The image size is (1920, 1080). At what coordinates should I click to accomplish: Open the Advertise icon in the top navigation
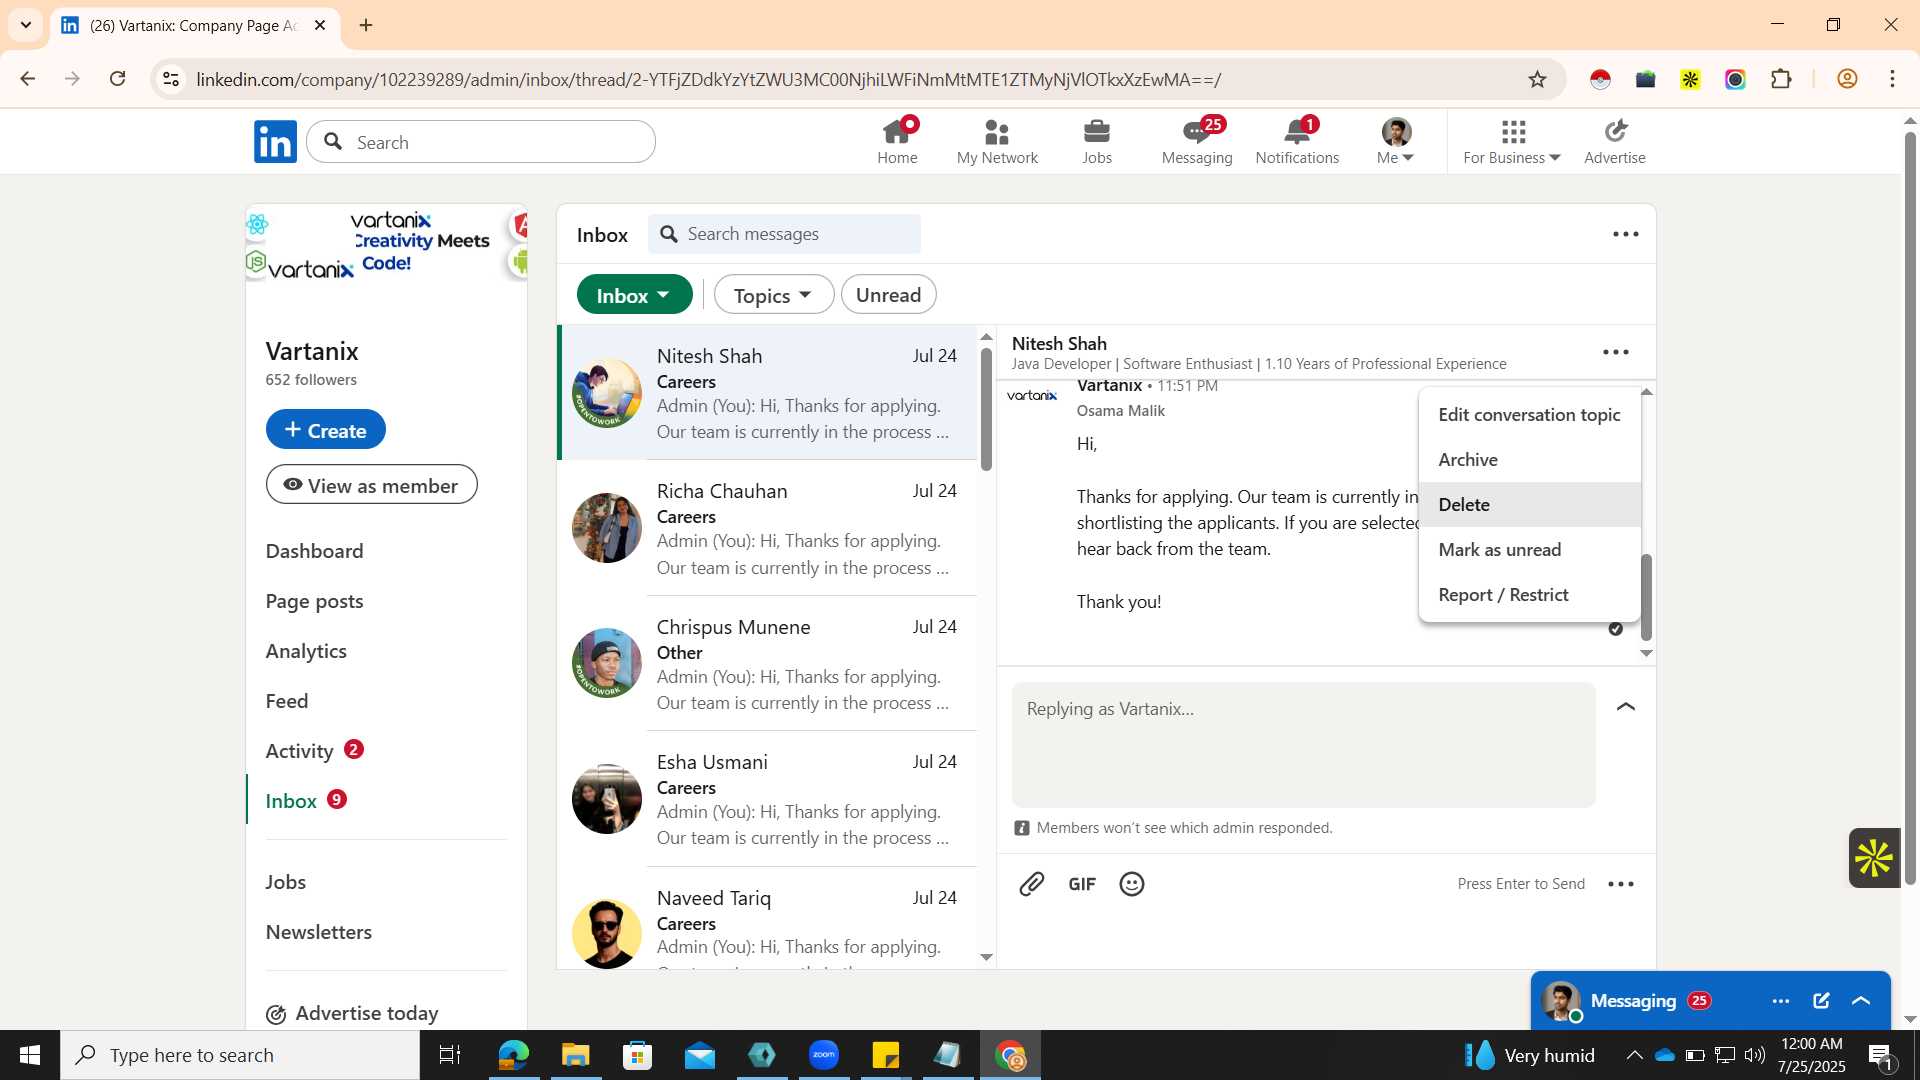[1615, 141]
